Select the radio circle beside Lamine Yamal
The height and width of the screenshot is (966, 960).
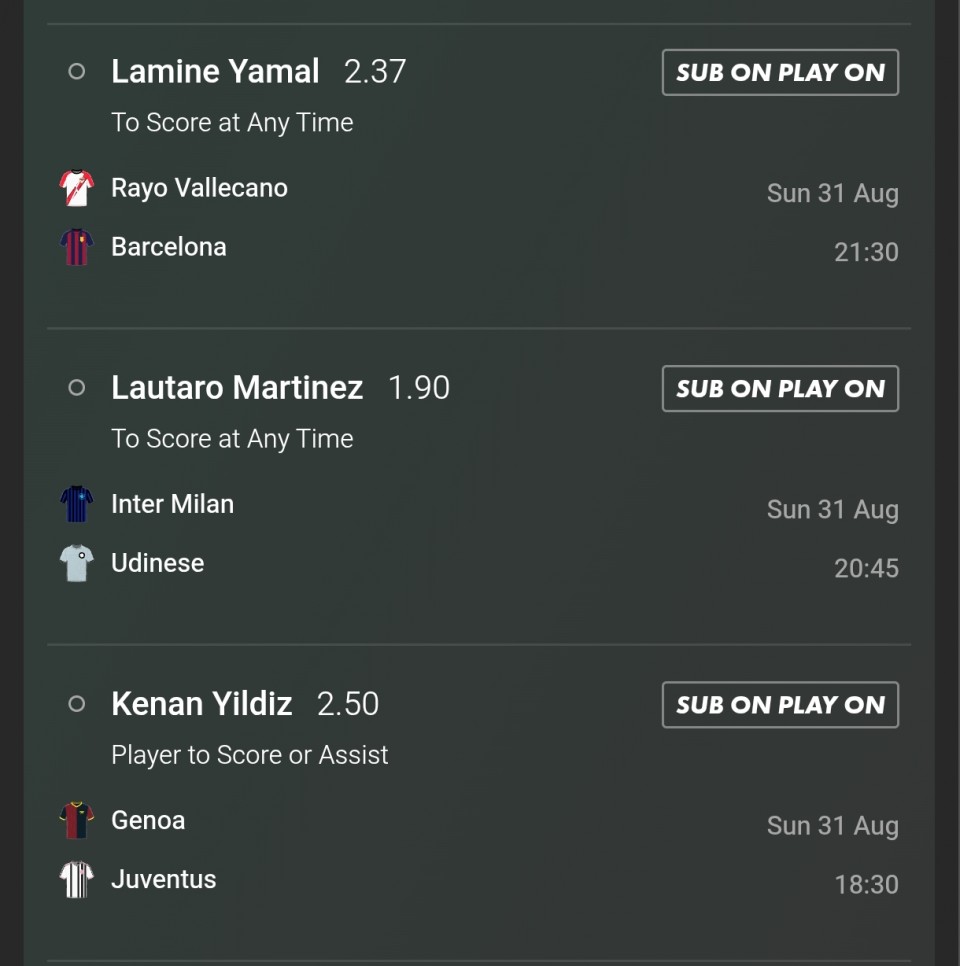pos(76,71)
